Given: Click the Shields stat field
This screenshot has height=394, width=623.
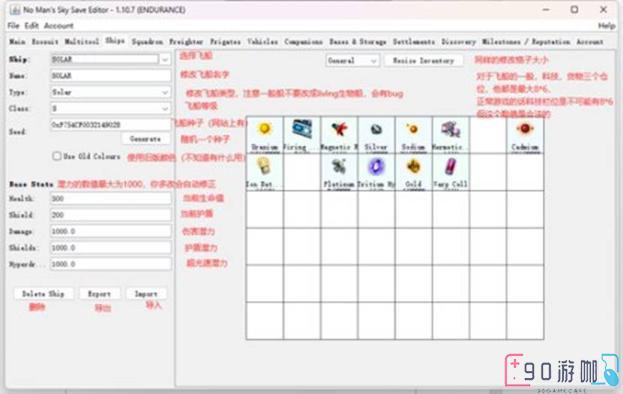Looking at the screenshot, I should 110,247.
